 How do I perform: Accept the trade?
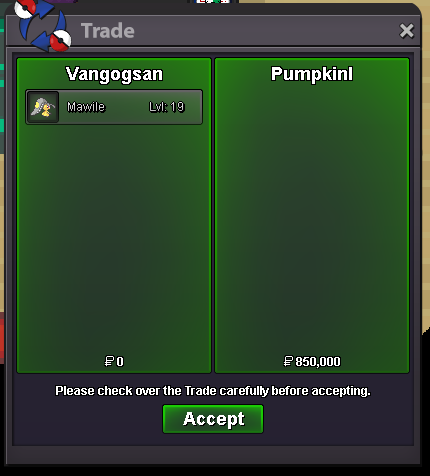point(213,419)
